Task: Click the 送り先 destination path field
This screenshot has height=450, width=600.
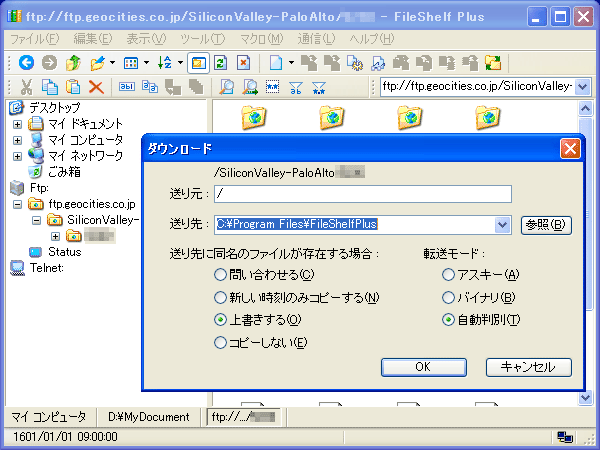Action: (355, 225)
